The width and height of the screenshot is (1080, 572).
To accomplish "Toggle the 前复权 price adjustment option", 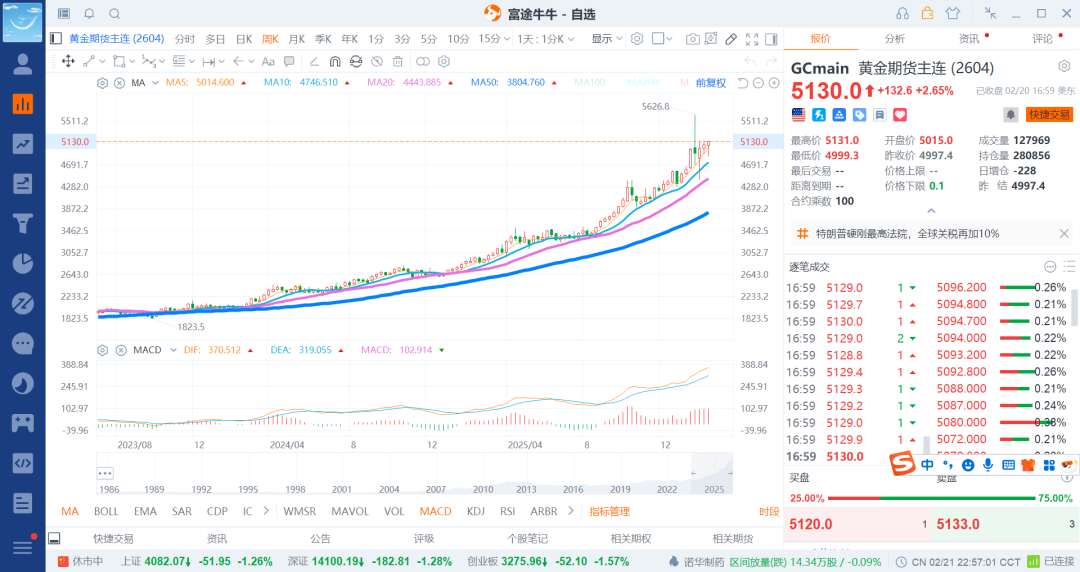I will (711, 83).
